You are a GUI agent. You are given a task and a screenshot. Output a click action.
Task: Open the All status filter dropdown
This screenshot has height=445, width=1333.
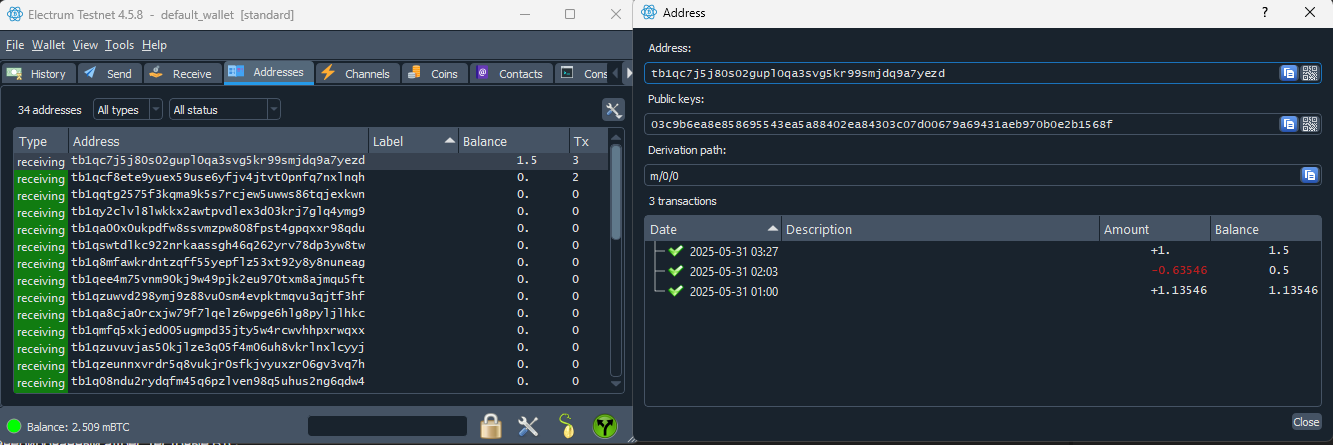(x=224, y=110)
